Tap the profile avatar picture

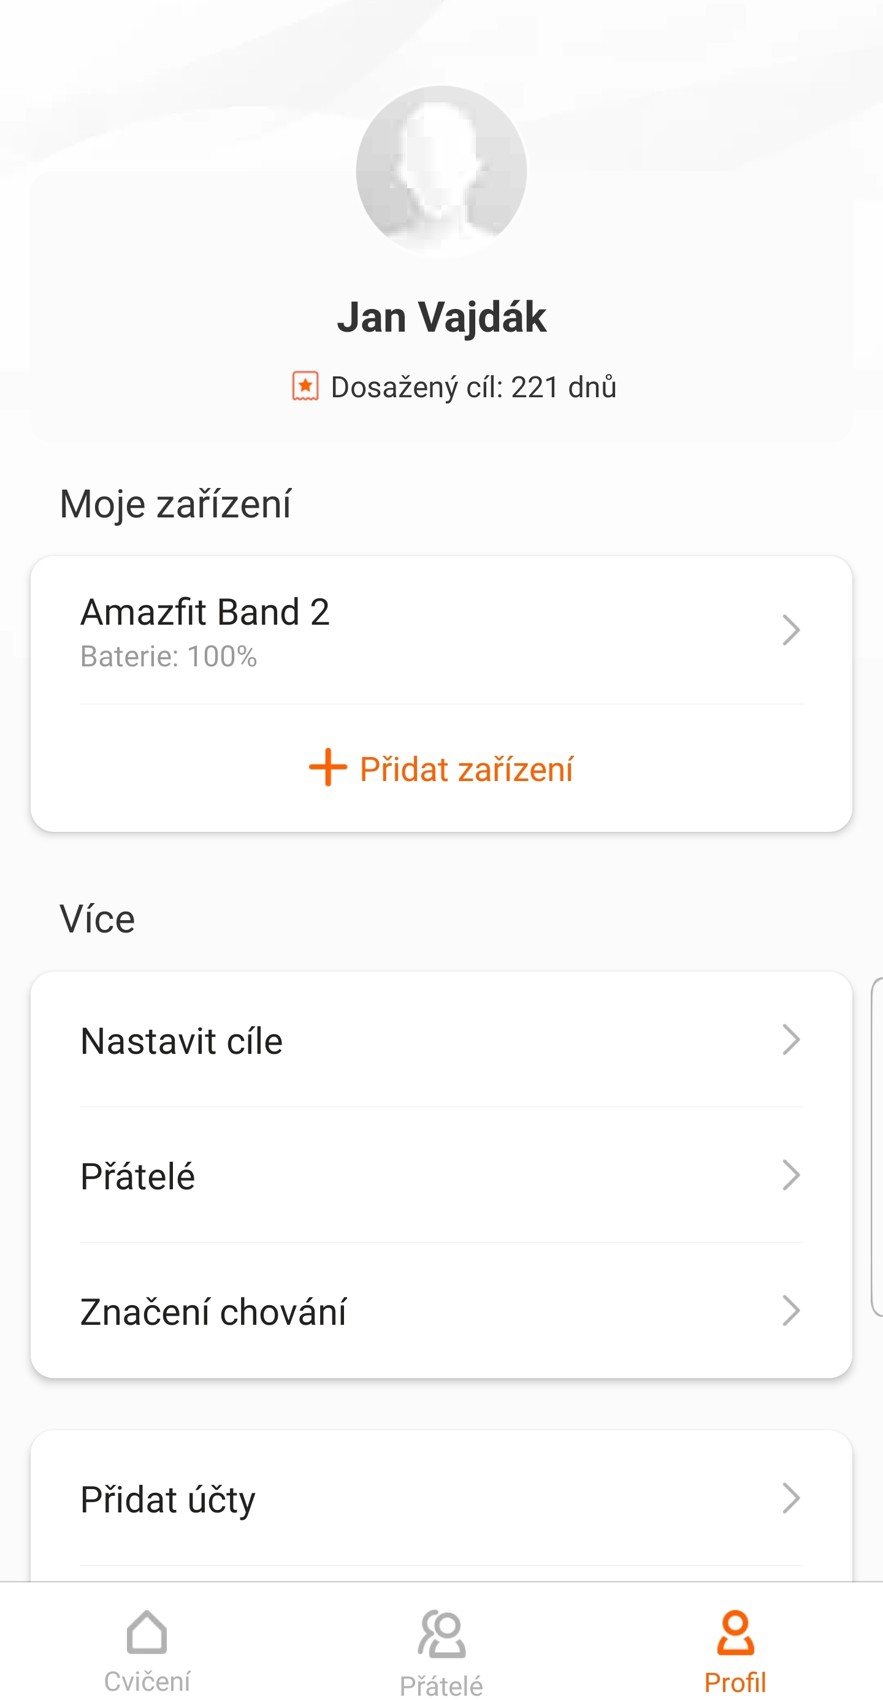[x=441, y=171]
